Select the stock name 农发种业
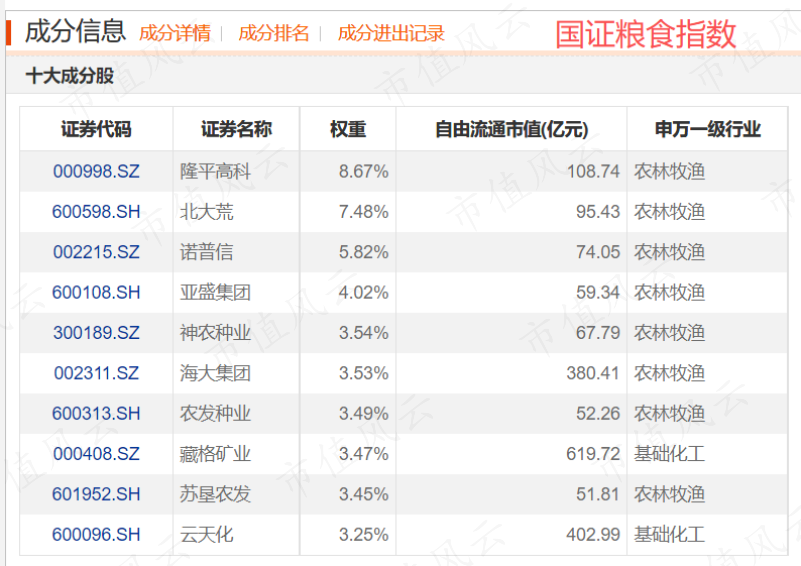Screen dimensions: 801x566 pos(215,413)
